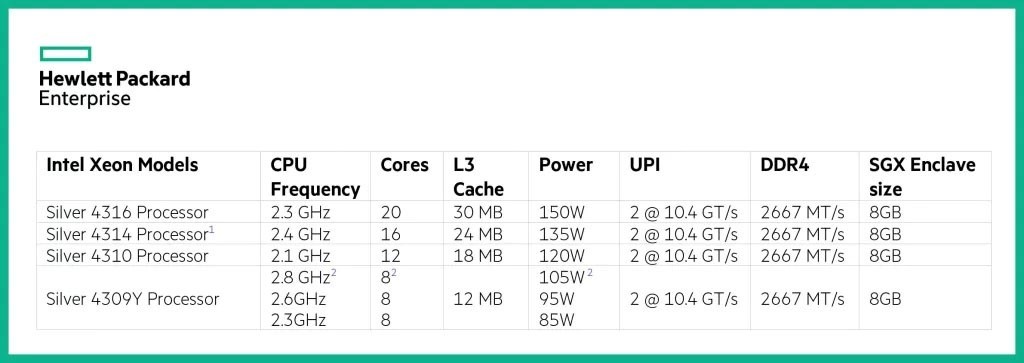Image resolution: width=1024 pixels, height=363 pixels.
Task: Click the 2.8 GHz frequency cell
Action: point(304,277)
